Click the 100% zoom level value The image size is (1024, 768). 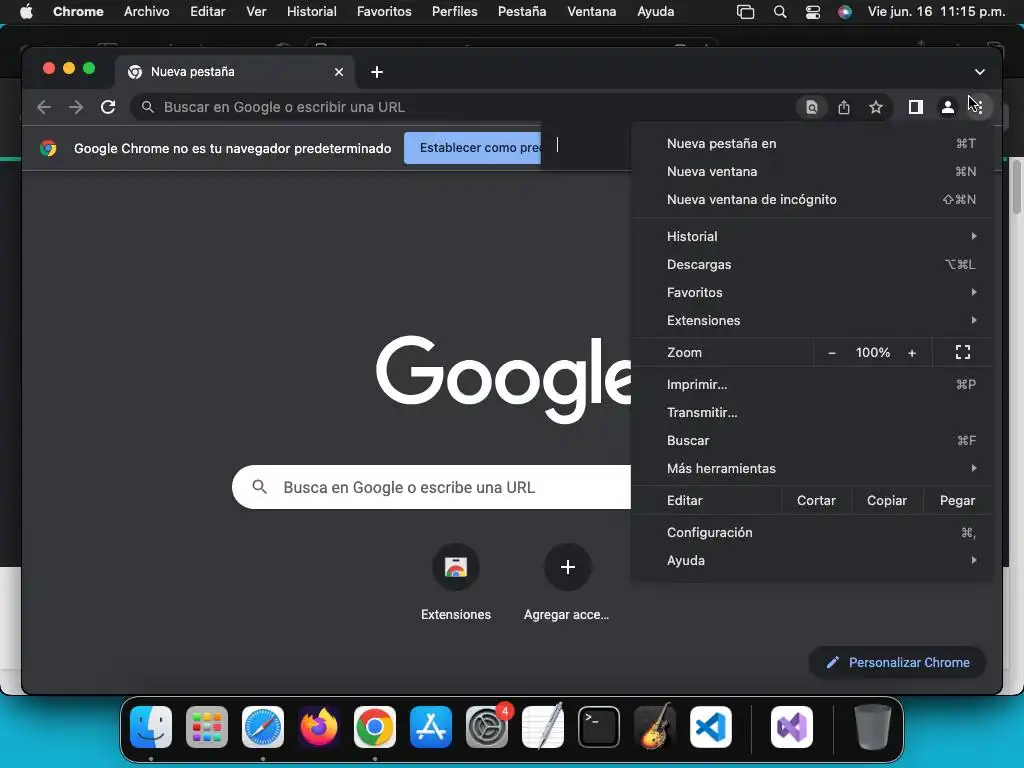coord(872,353)
